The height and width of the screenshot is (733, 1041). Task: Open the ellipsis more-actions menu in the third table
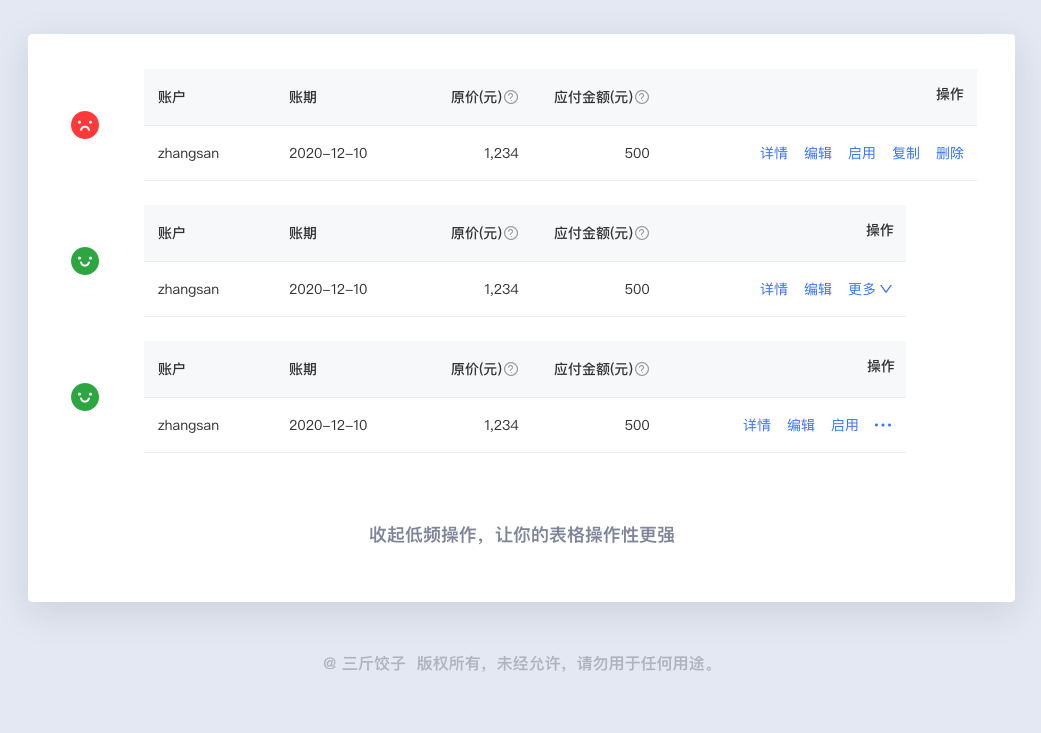tap(883, 425)
